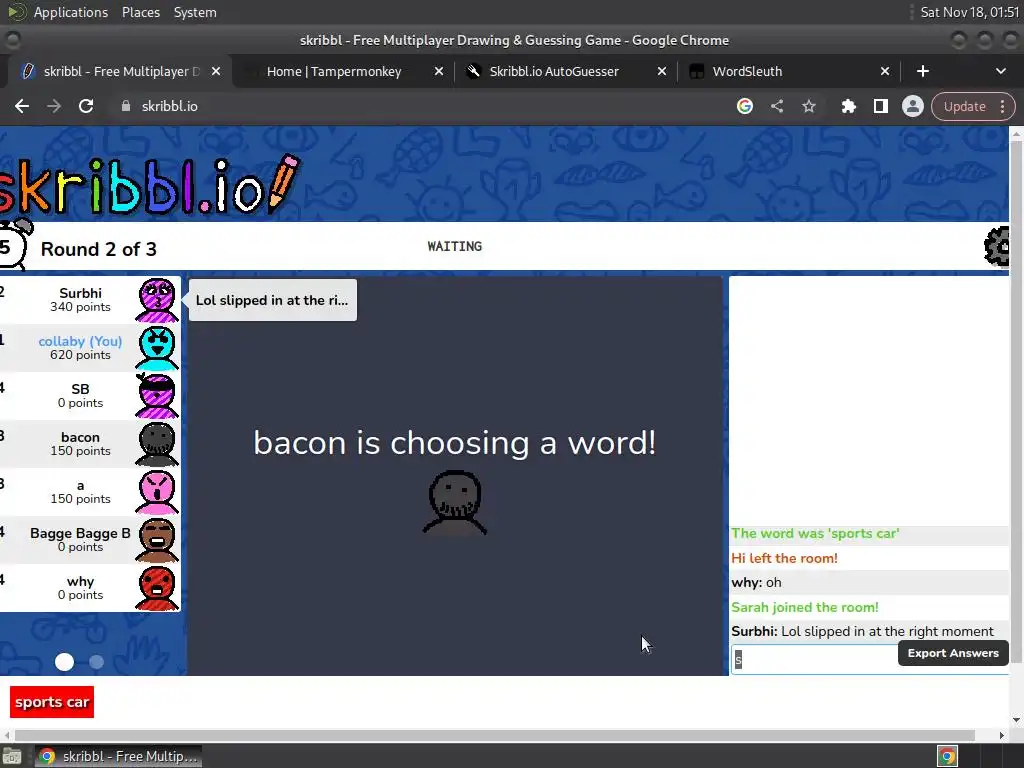
Task: Click Surbhi's purple avatar
Action: (157, 300)
